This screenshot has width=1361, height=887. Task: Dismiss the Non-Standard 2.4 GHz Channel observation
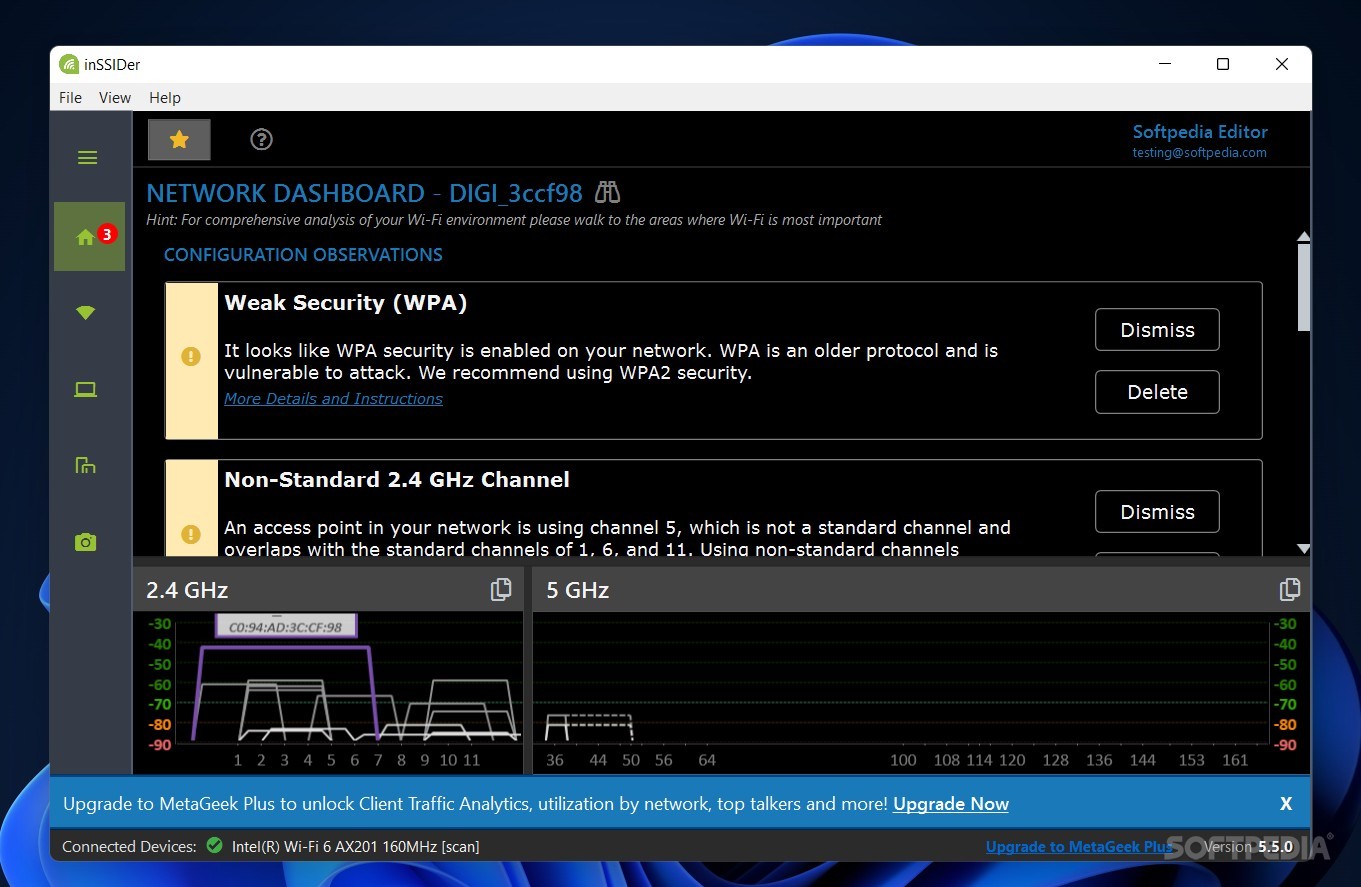1157,512
